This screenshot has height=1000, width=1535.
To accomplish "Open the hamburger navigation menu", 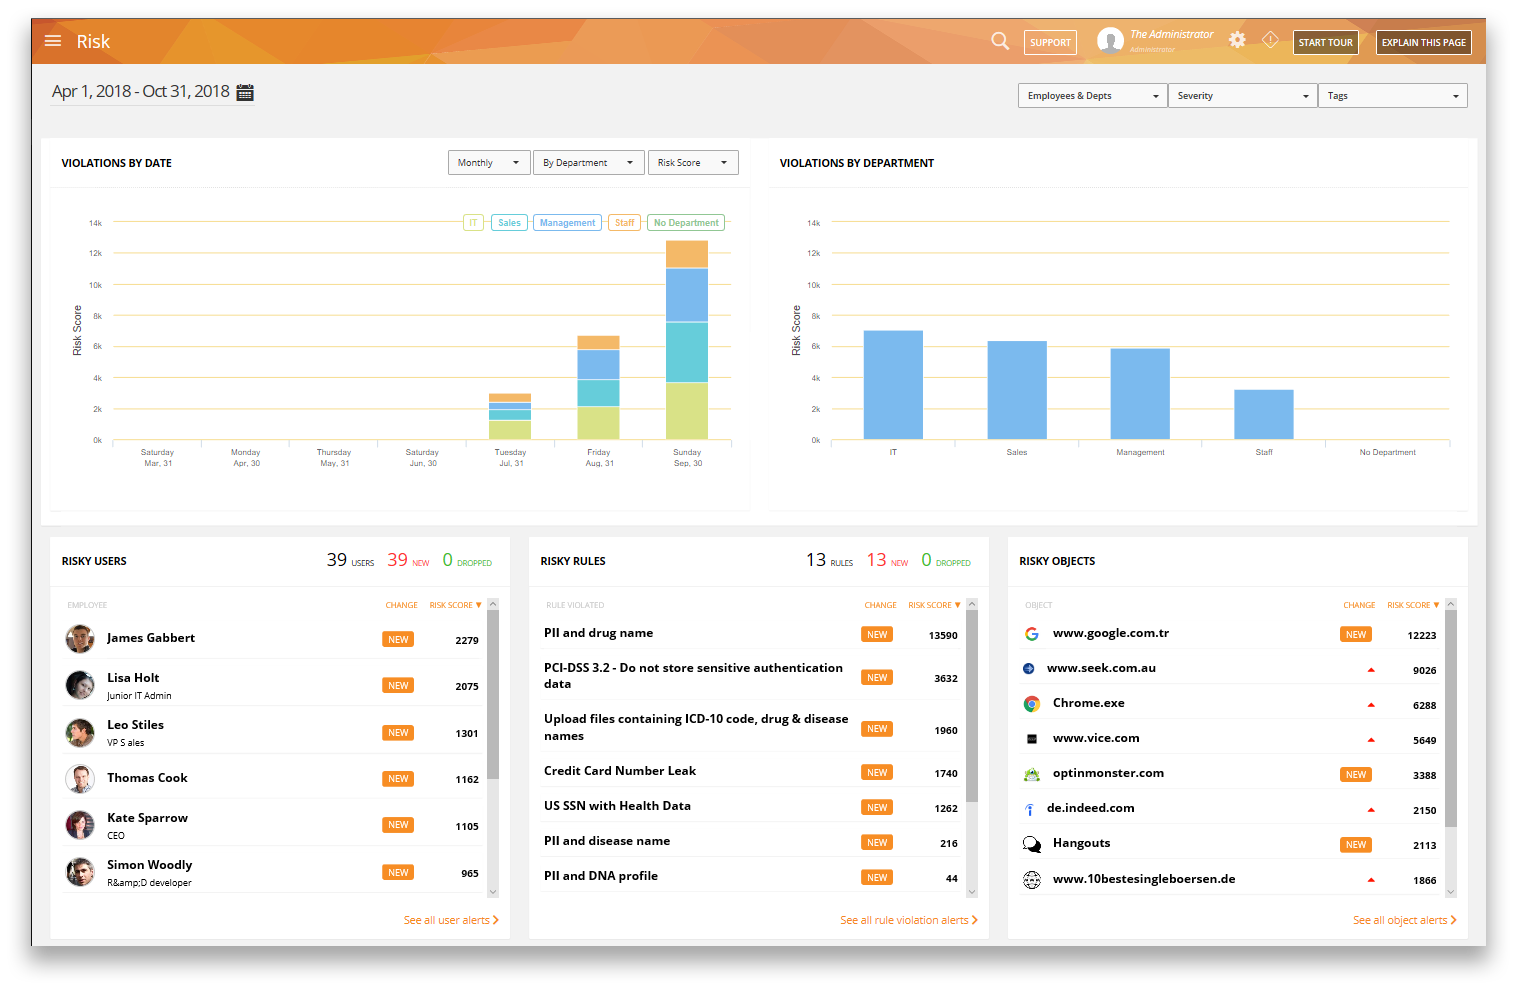I will [53, 42].
